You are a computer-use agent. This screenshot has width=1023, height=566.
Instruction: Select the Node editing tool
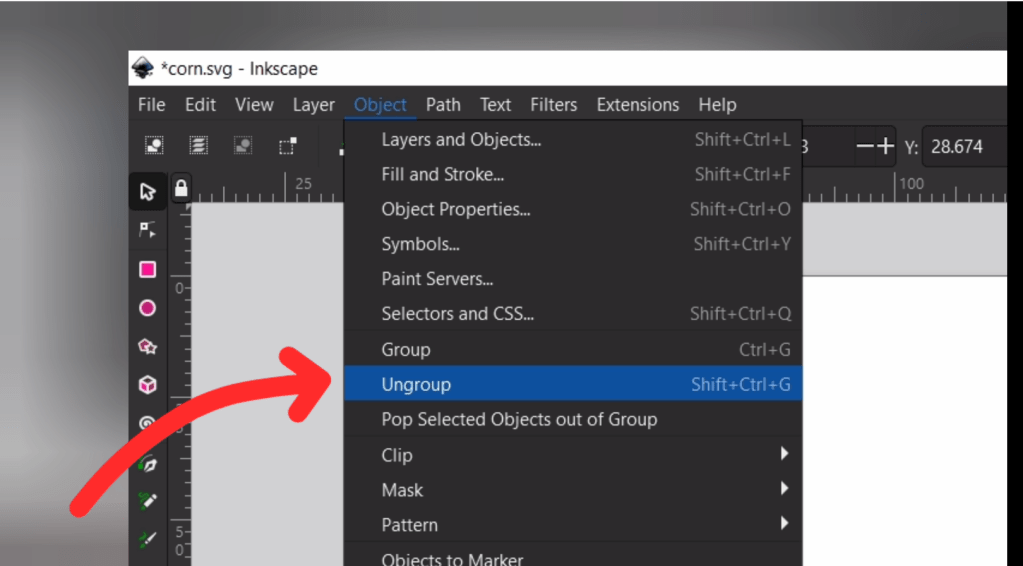pos(147,230)
